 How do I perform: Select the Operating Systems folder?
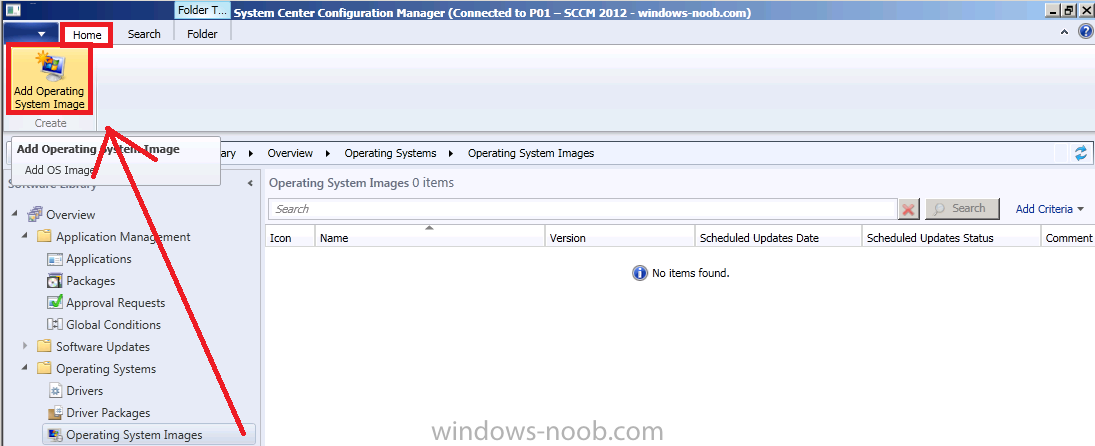(106, 369)
